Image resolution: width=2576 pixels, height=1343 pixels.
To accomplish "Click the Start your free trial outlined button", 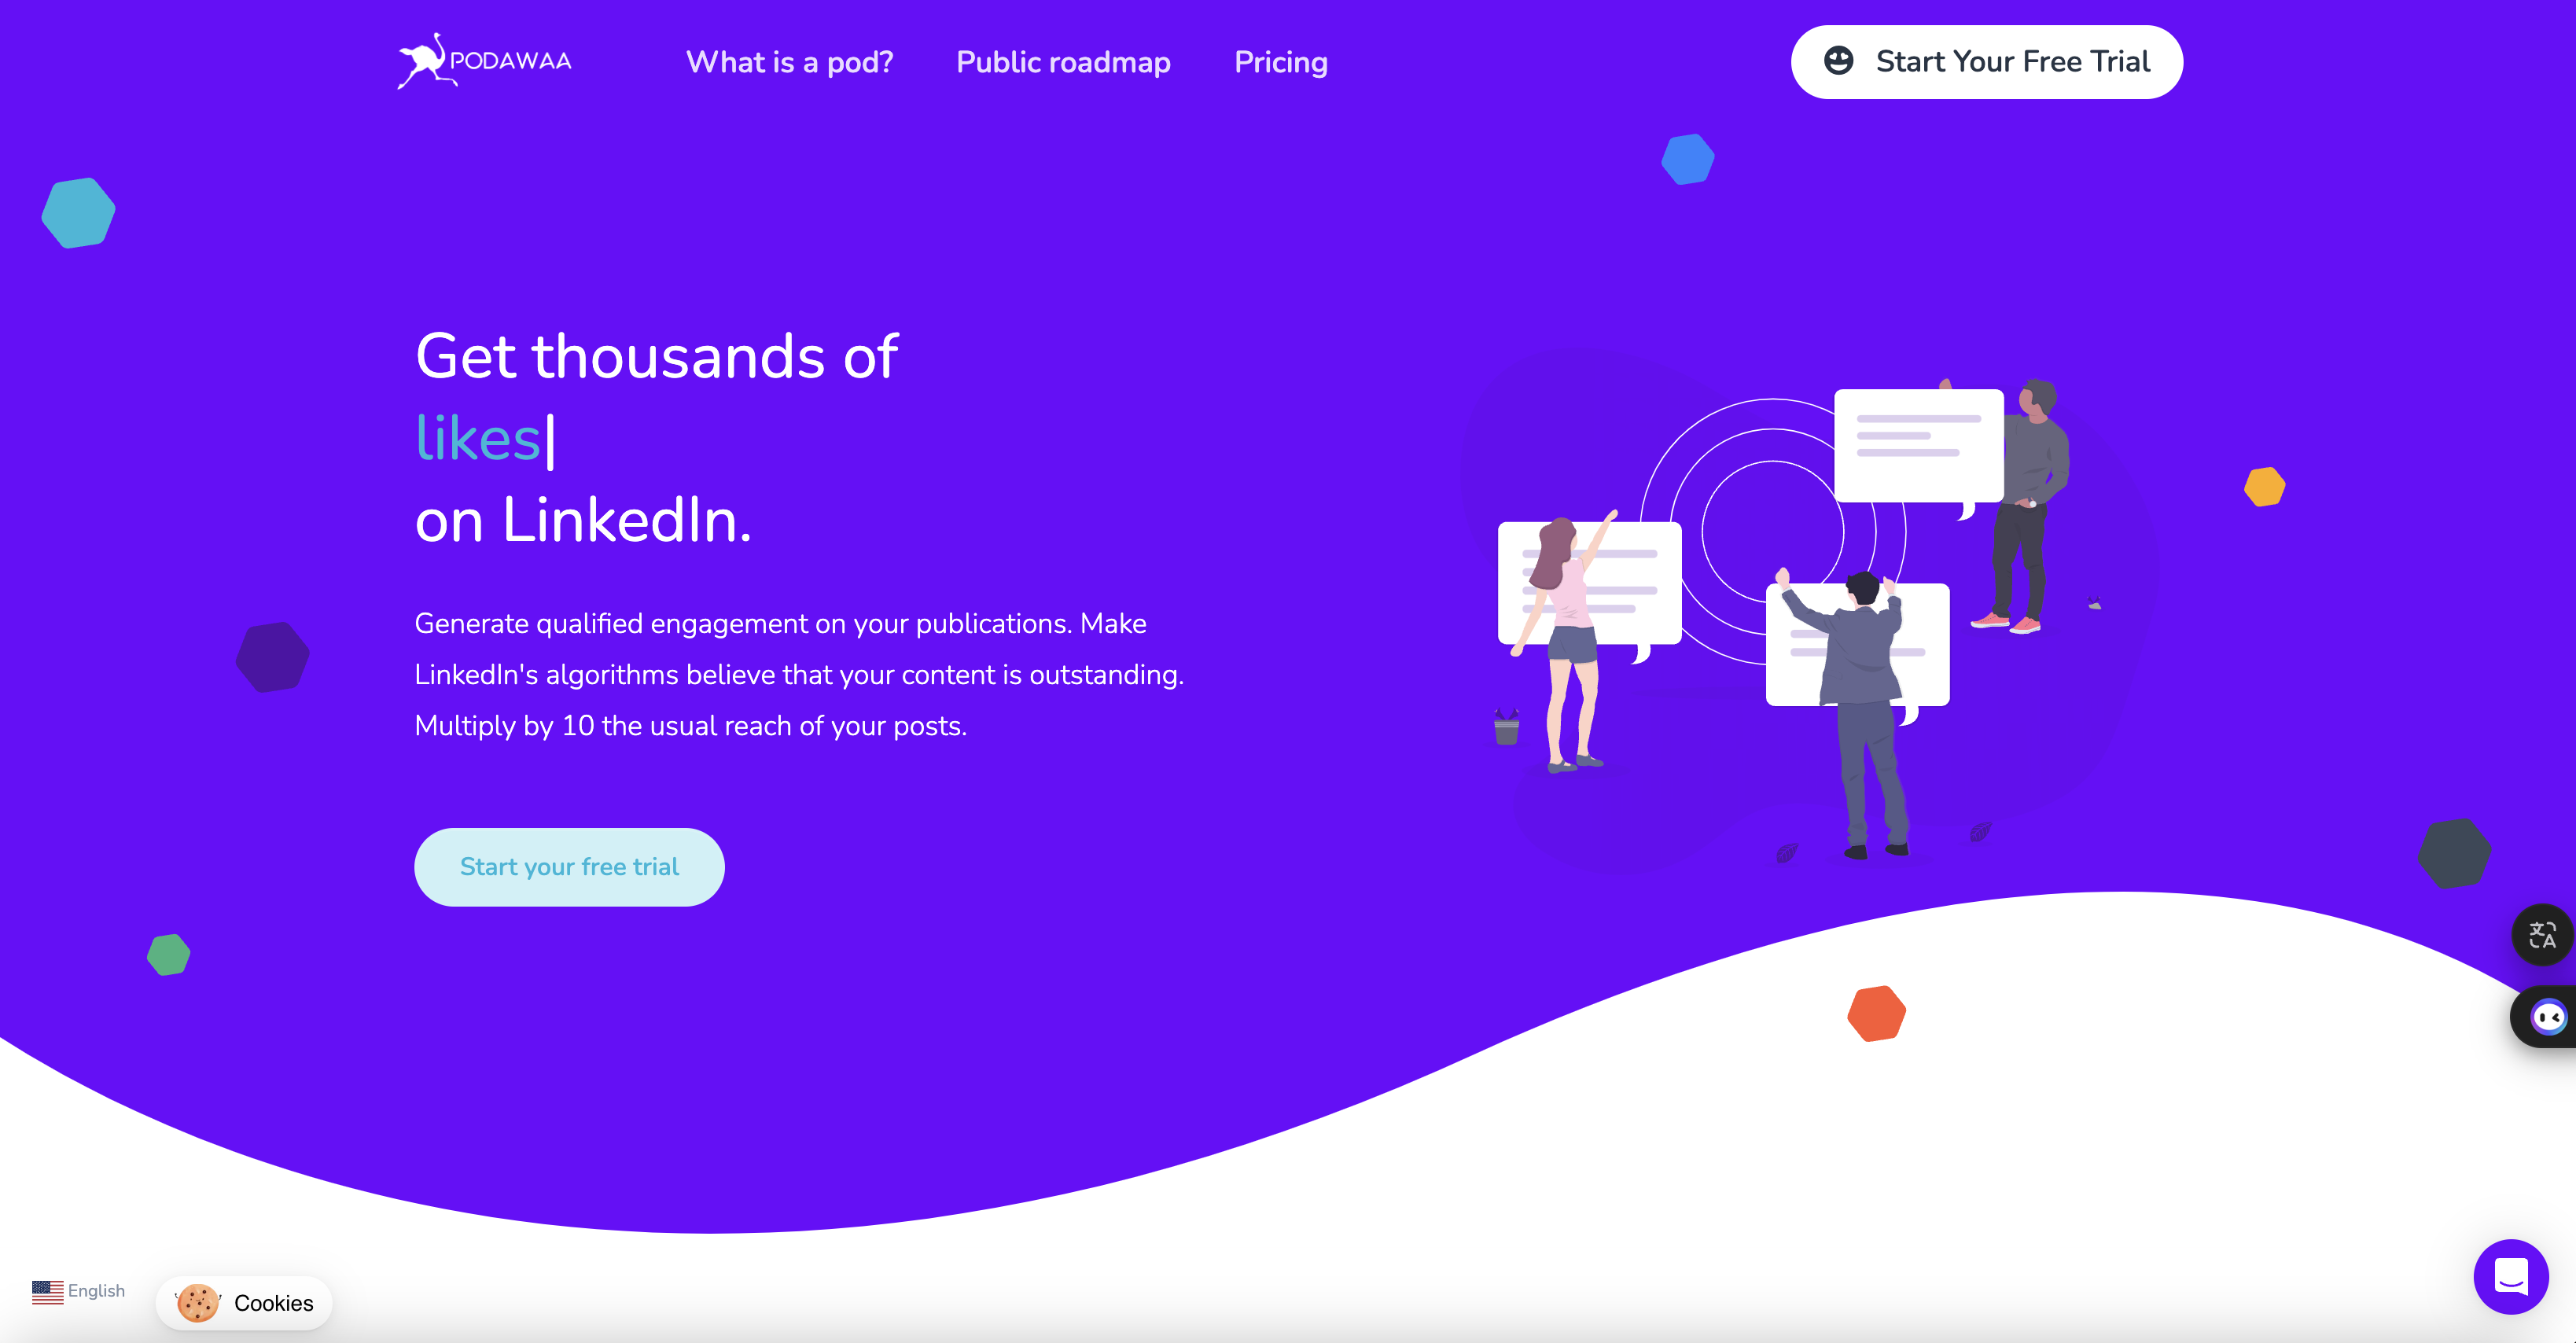I will 571,867.
